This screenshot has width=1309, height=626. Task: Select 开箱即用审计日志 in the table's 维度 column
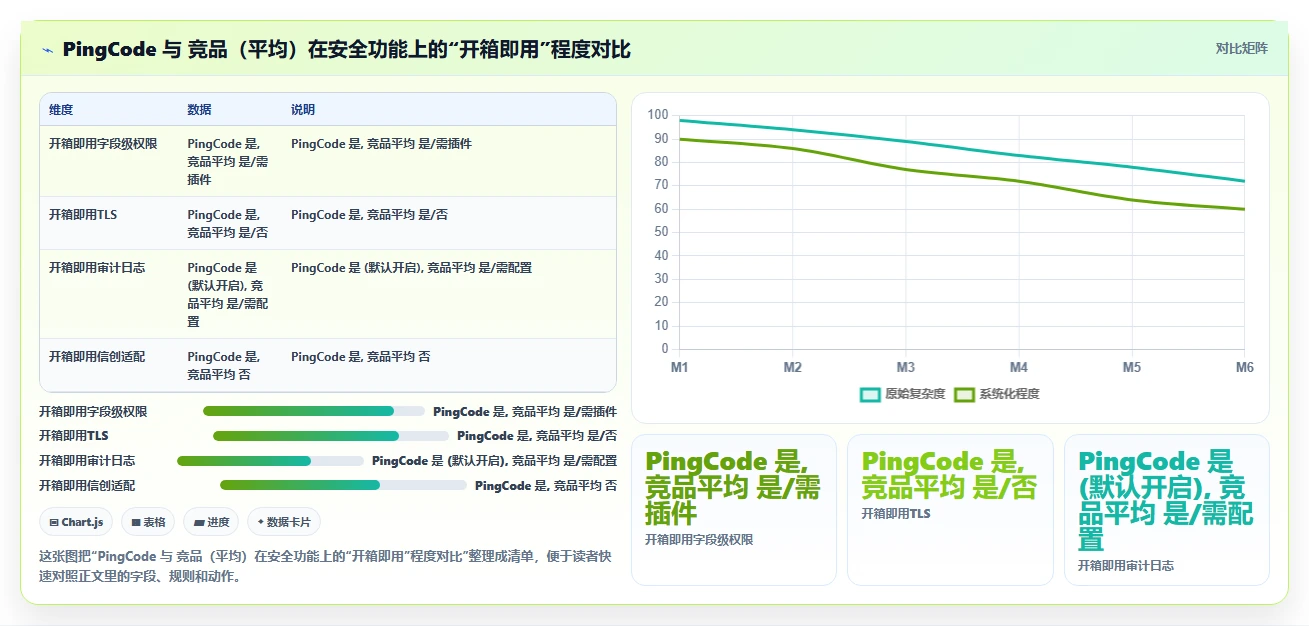click(97, 268)
